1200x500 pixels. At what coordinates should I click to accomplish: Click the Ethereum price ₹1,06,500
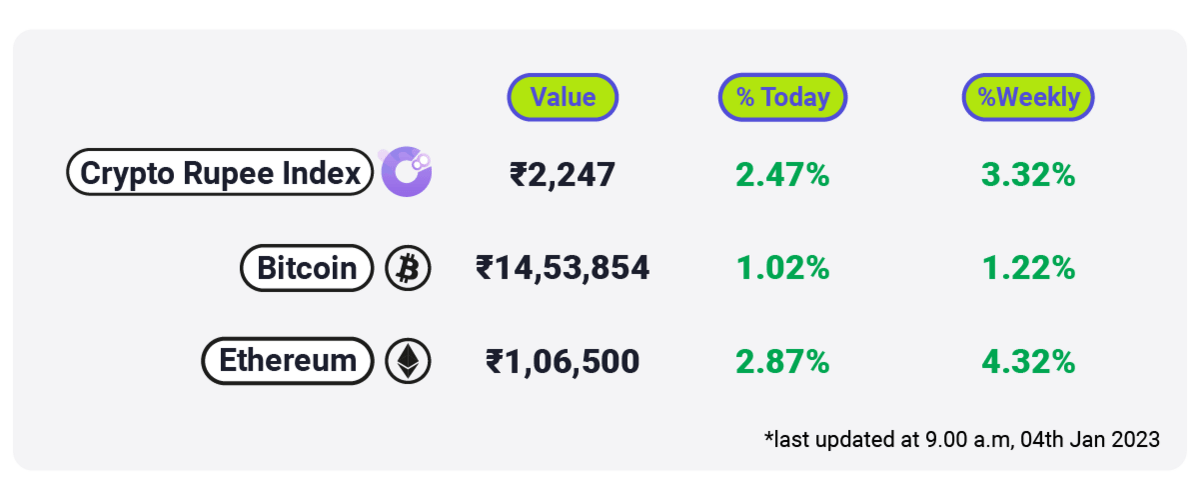pos(563,361)
